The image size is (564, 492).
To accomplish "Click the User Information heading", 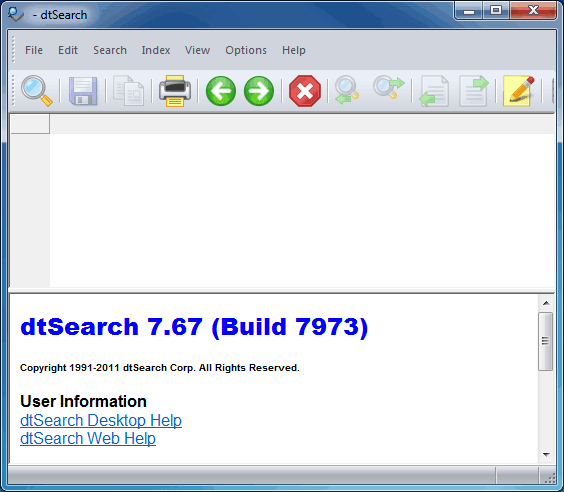I will (83, 401).
